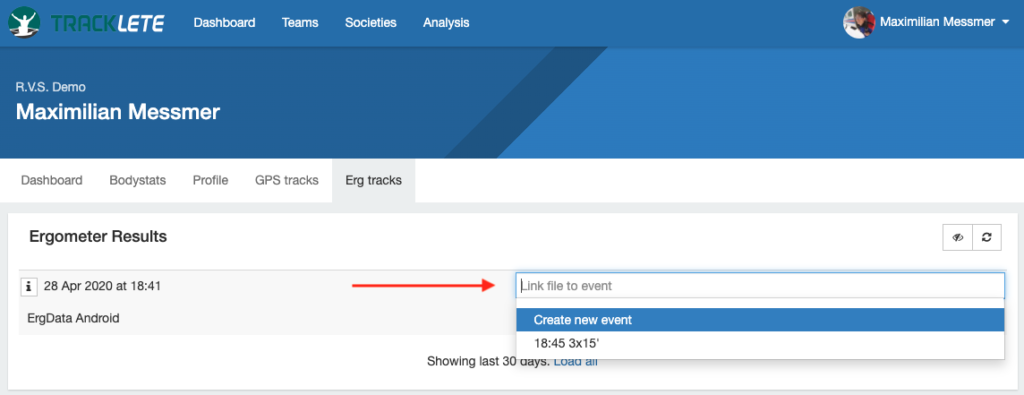This screenshot has height=395, width=1024.
Task: Select the Erg tracks tab
Action: pyautogui.click(x=374, y=180)
